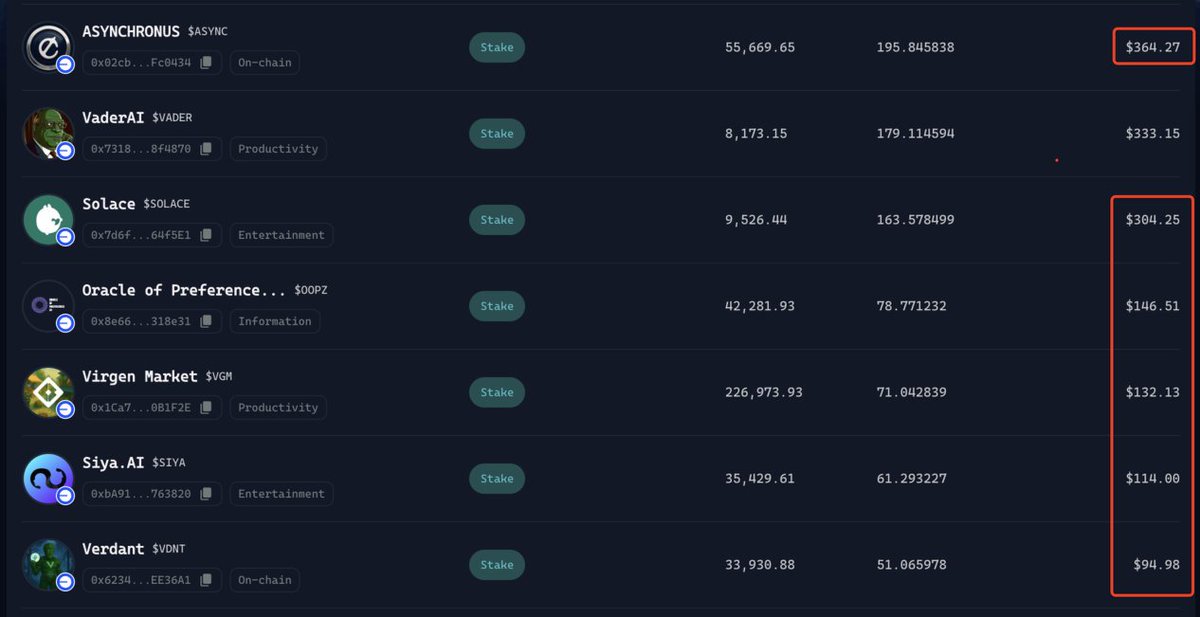Copy Virgen Market address 0x1Ca7...0B1F2E
1200x617 pixels.
[x=206, y=407]
